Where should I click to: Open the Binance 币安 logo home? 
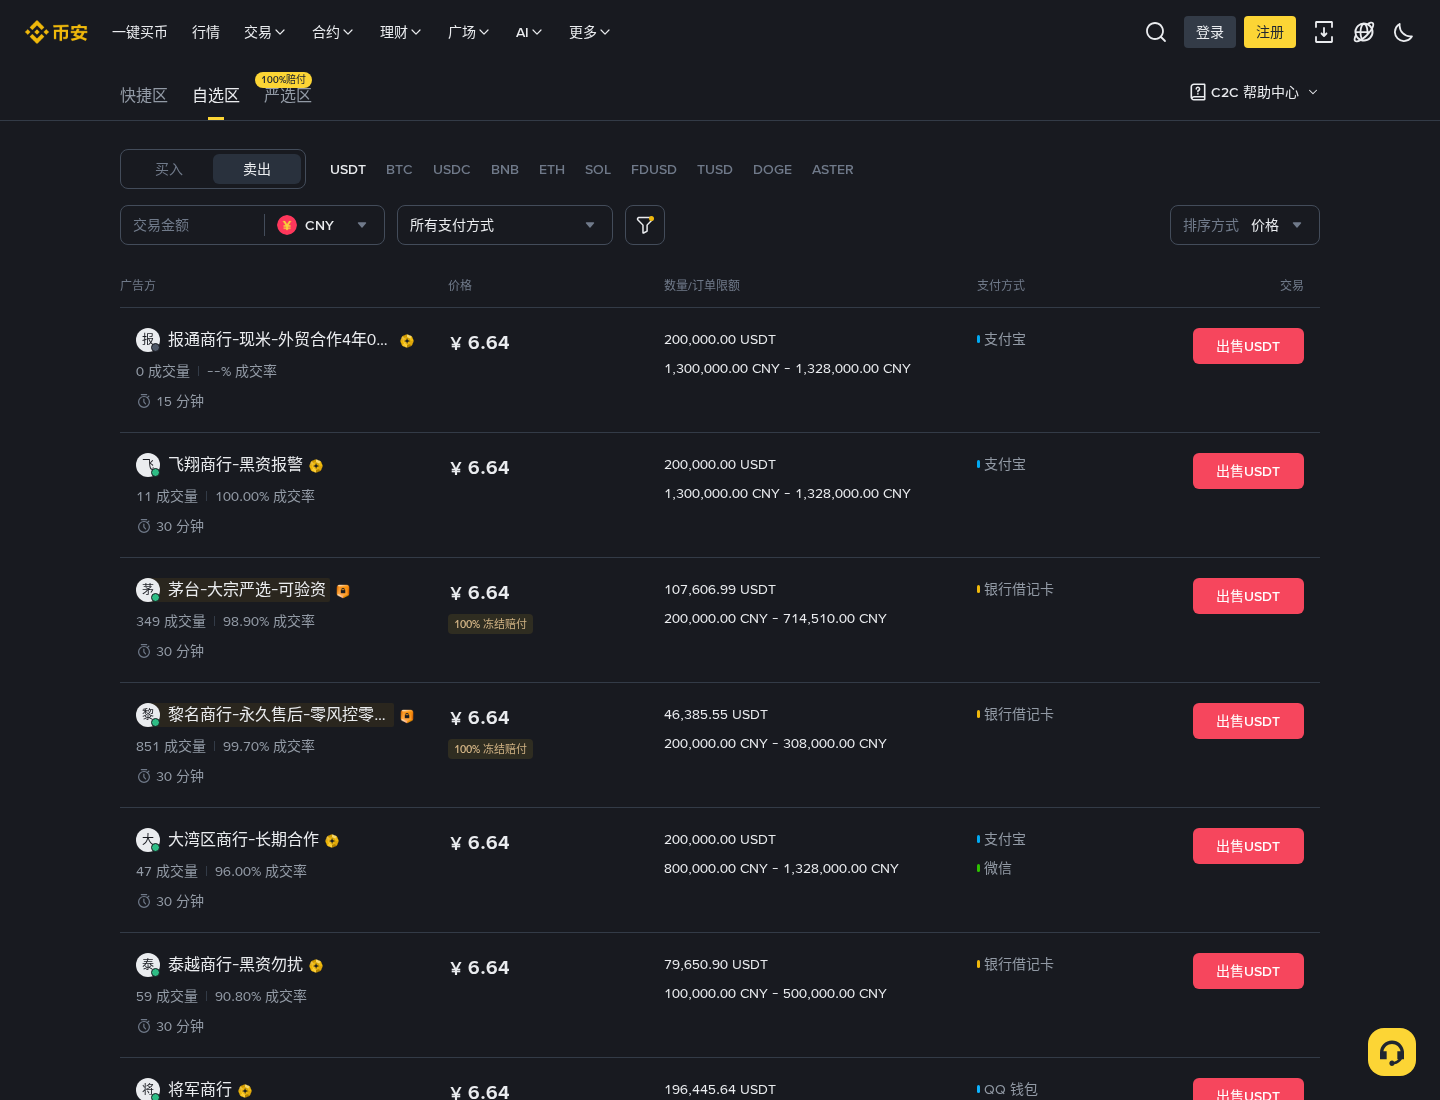tap(56, 32)
